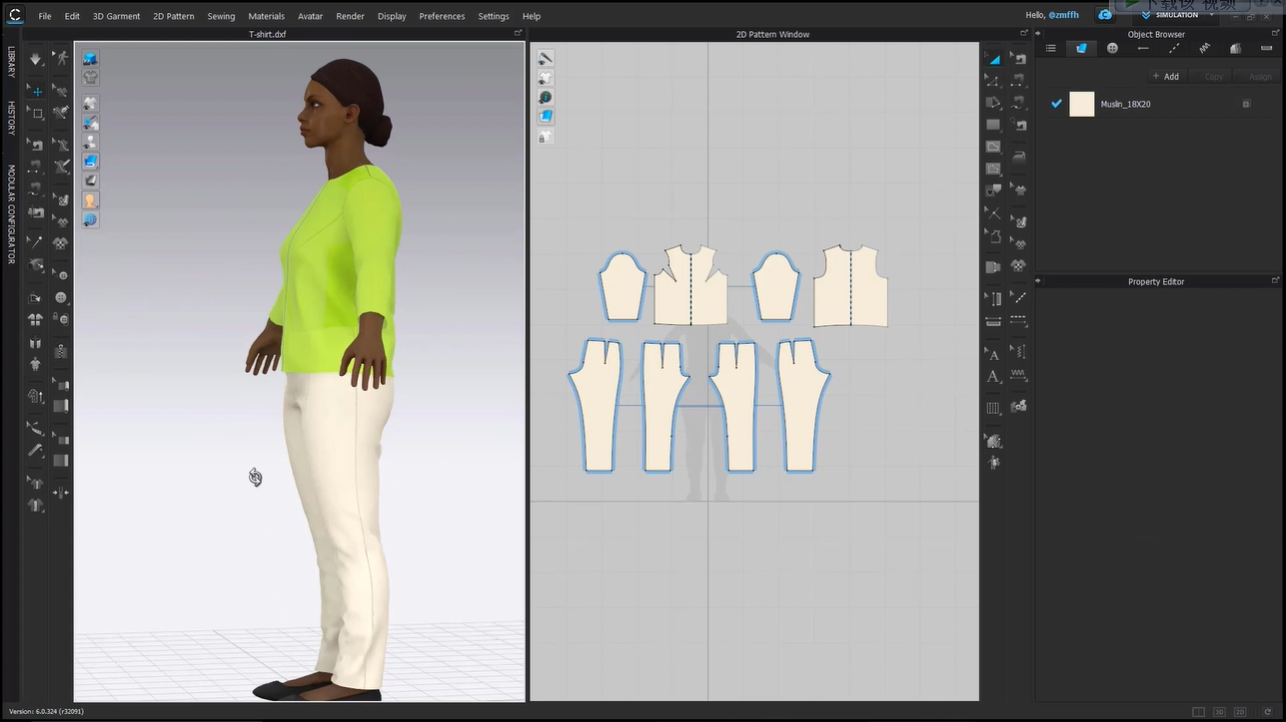Select the blue Select/Move tool in 3D toolbar
Viewport: 1286px width, 722px height.
36,91
